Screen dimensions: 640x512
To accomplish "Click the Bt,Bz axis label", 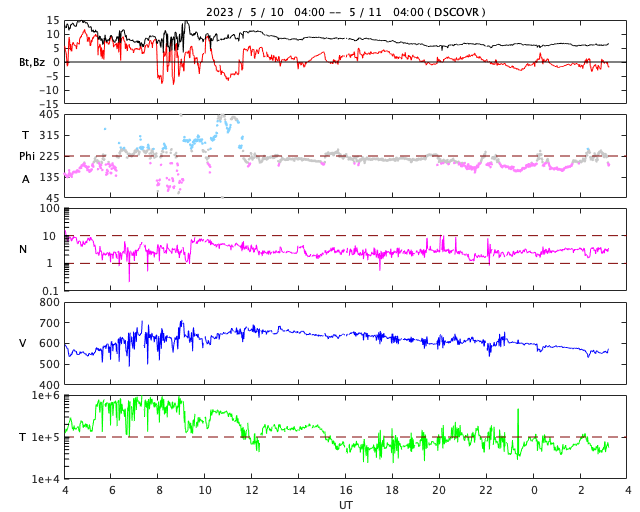I will click(32, 62).
